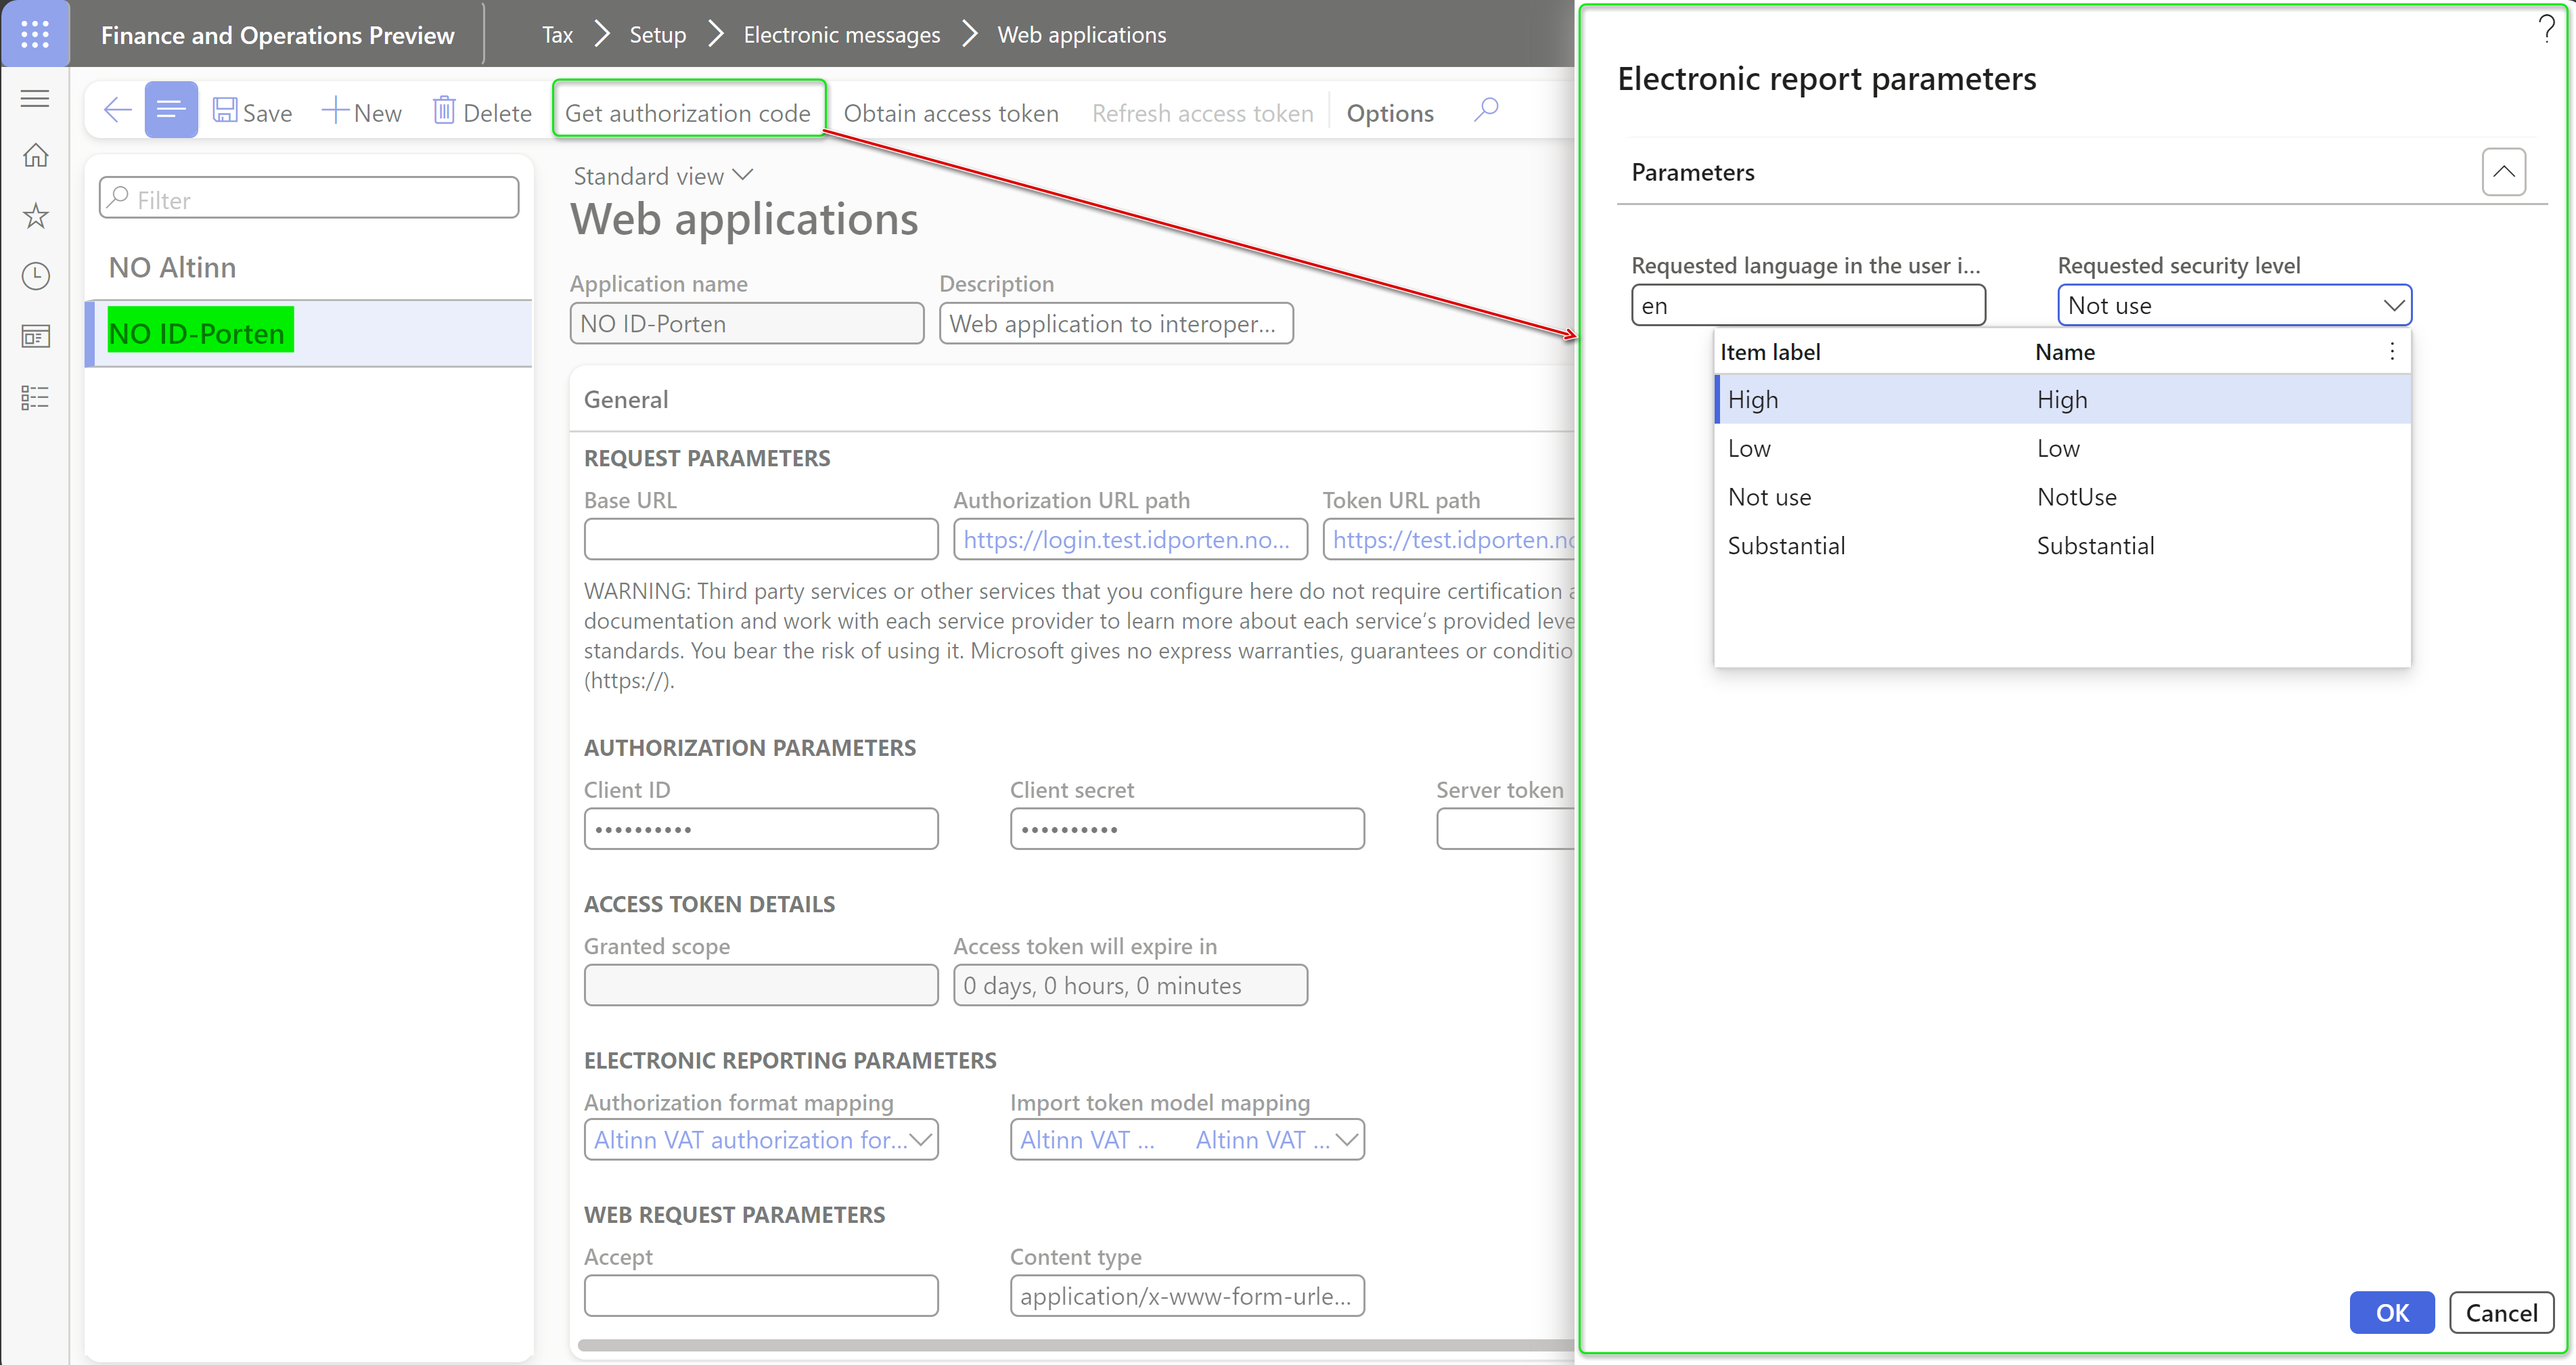The image size is (2576, 1365).
Task: Click Tax in the breadcrumb
Action: (557, 35)
